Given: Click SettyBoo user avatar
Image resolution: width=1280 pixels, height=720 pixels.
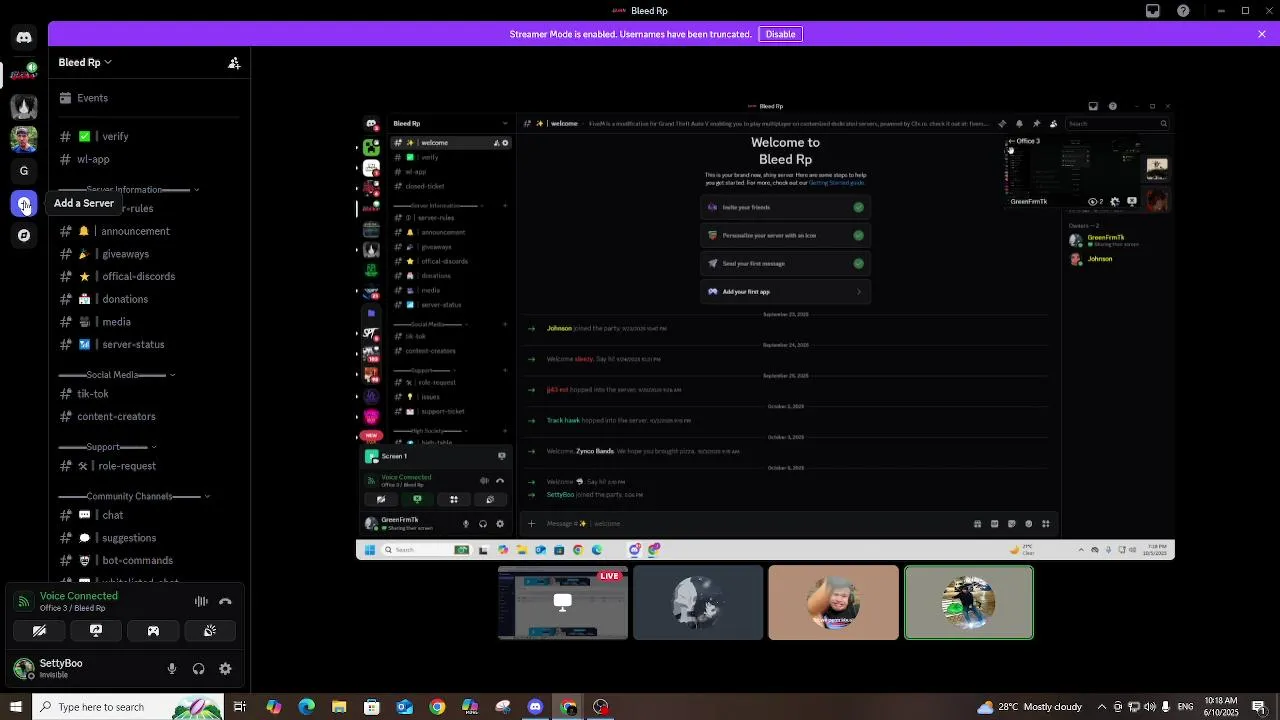Looking at the screenshot, I should pos(24,669).
